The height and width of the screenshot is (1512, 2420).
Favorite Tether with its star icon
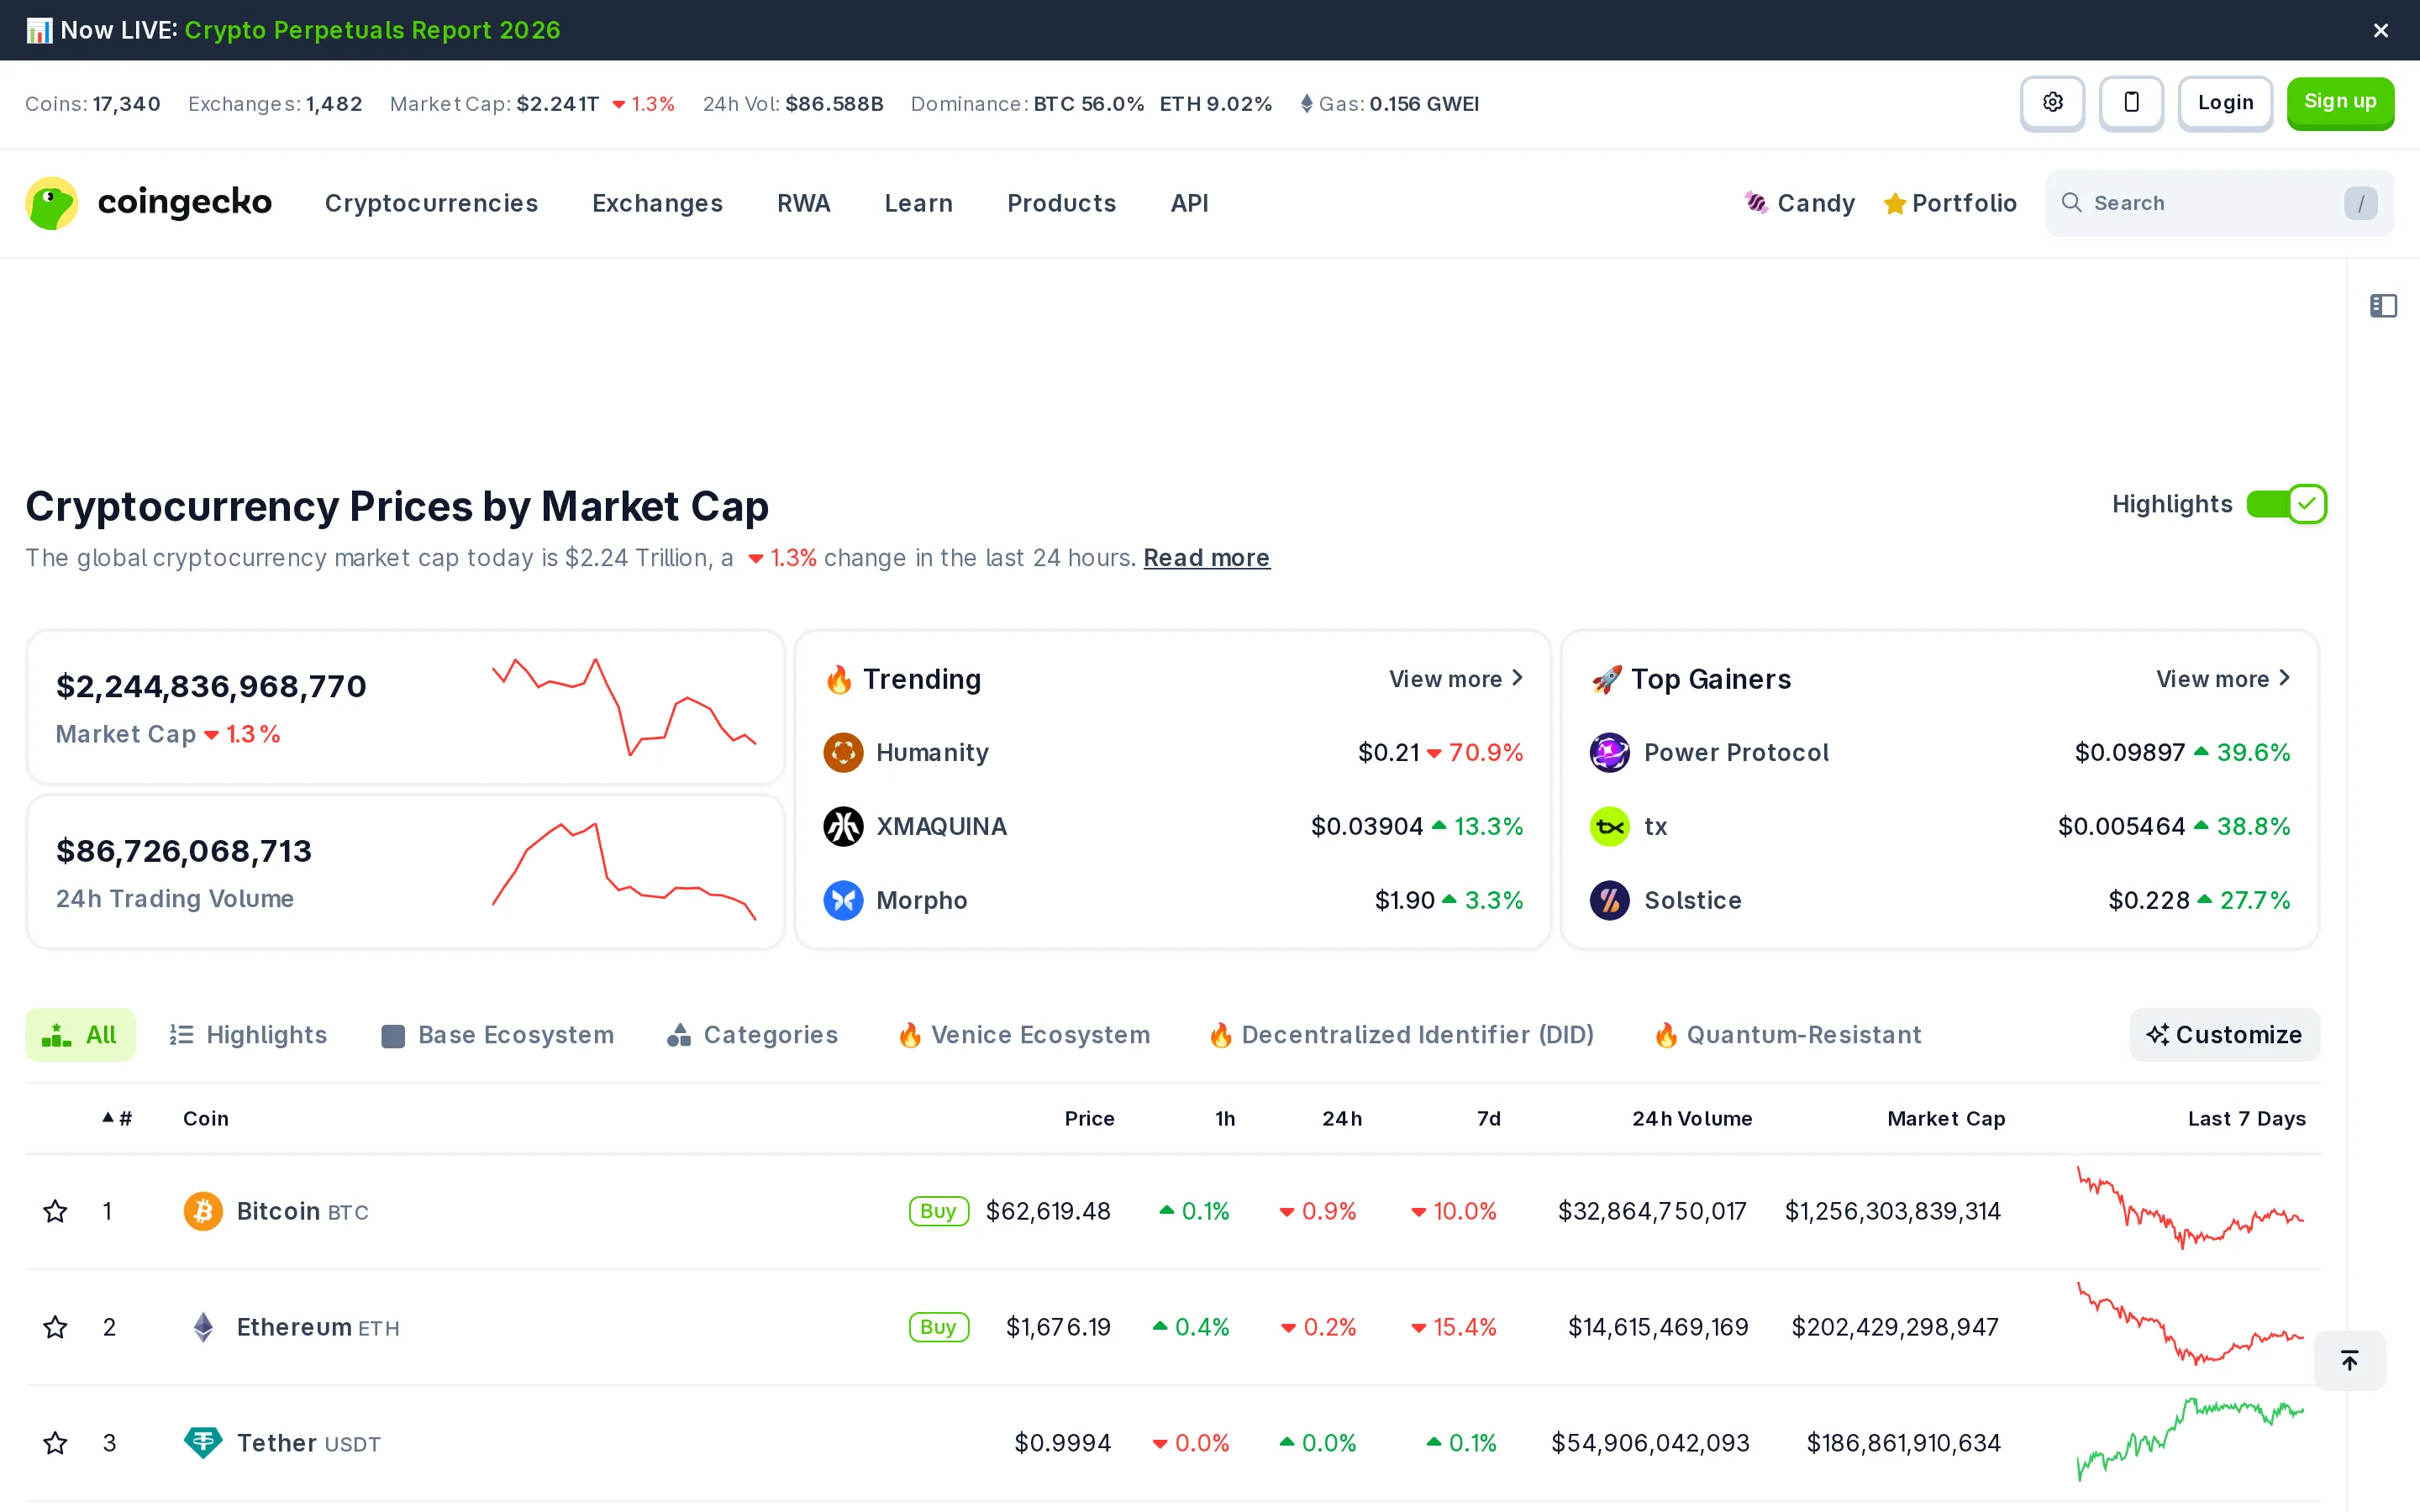(55, 1444)
